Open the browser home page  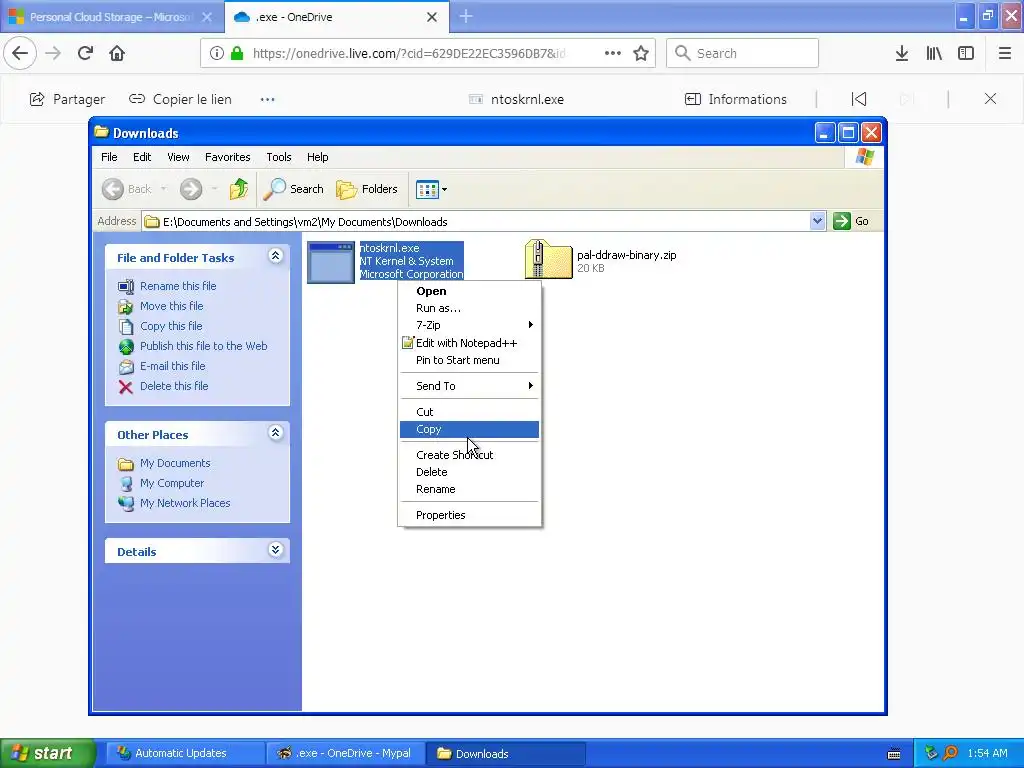[117, 53]
